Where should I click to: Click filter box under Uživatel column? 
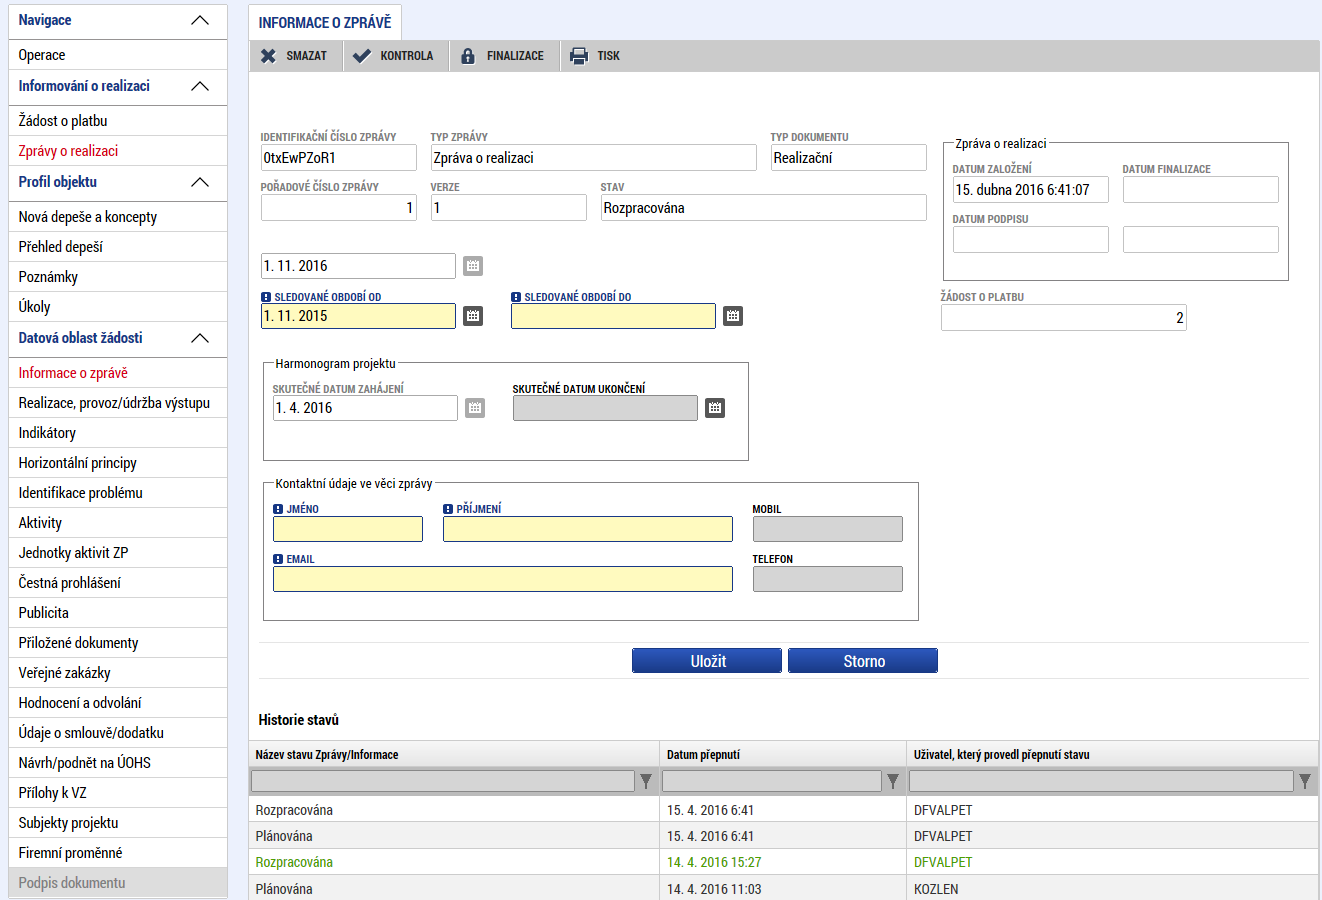pyautogui.click(x=1101, y=781)
